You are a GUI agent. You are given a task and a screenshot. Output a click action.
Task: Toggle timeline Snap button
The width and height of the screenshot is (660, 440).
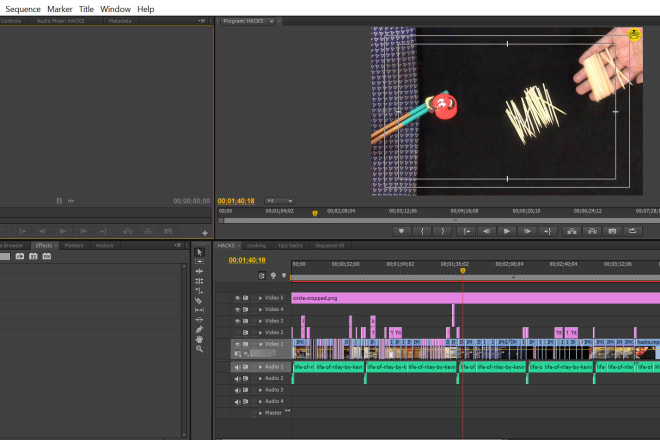262,276
